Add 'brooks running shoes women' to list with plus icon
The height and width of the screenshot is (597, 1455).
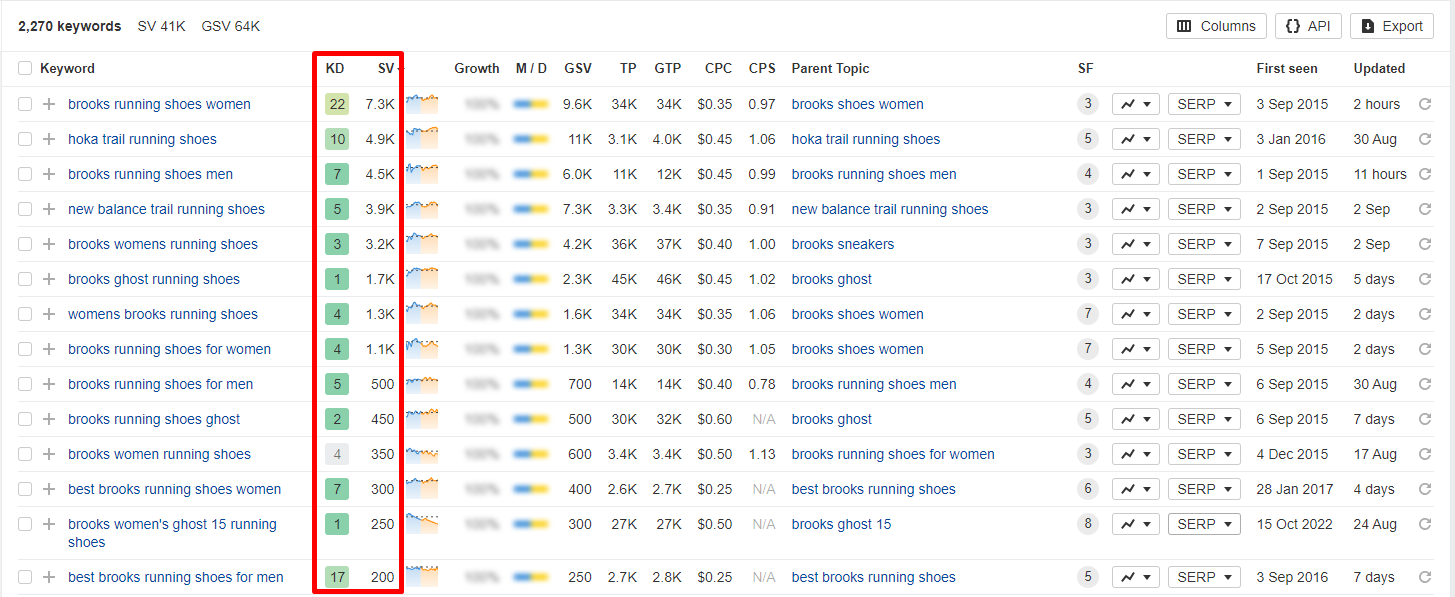click(x=49, y=104)
